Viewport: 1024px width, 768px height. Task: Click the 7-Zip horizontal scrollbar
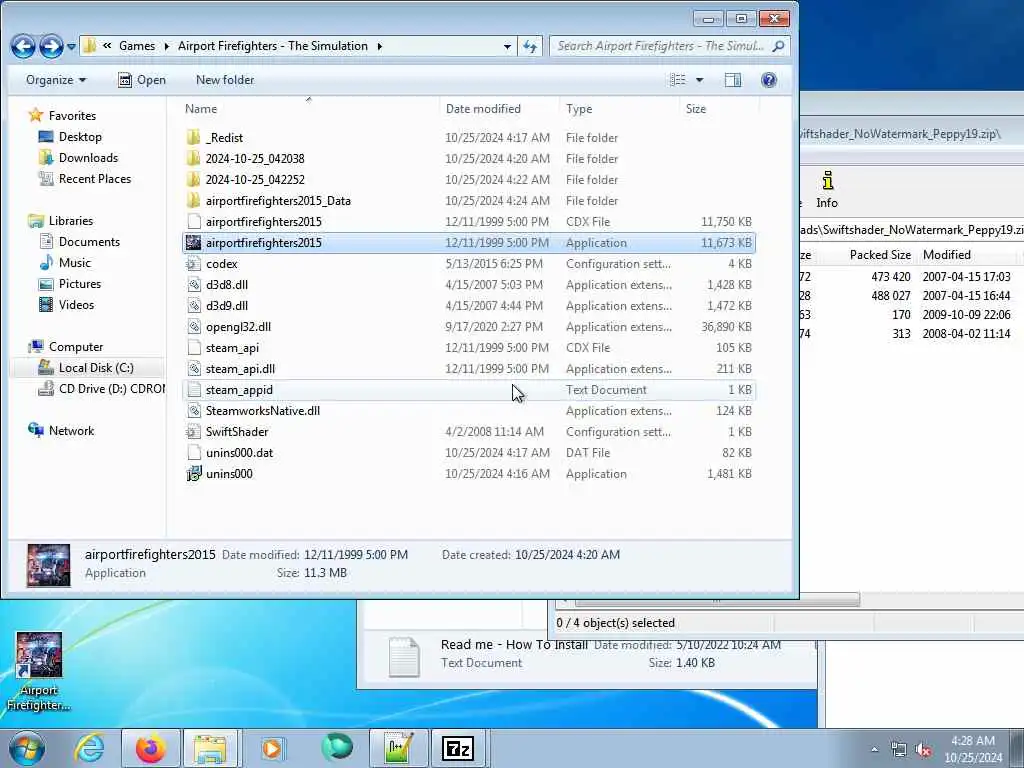pos(717,600)
